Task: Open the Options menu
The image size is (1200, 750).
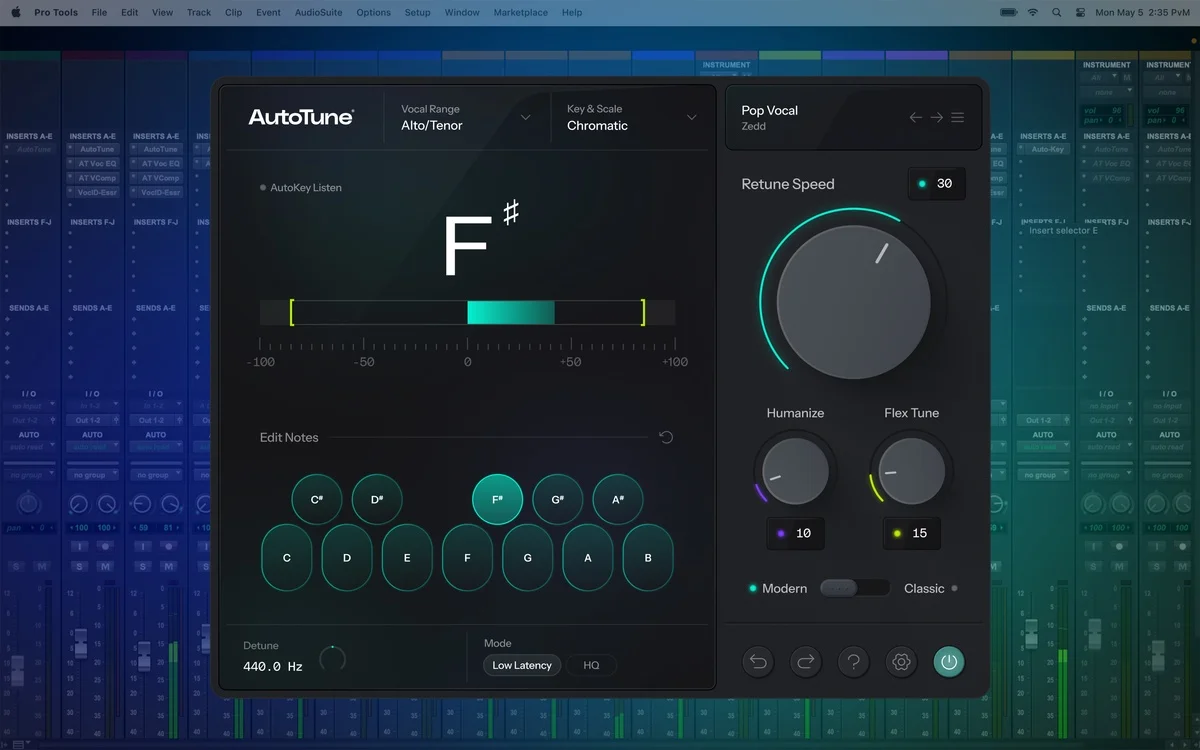Action: click(373, 12)
